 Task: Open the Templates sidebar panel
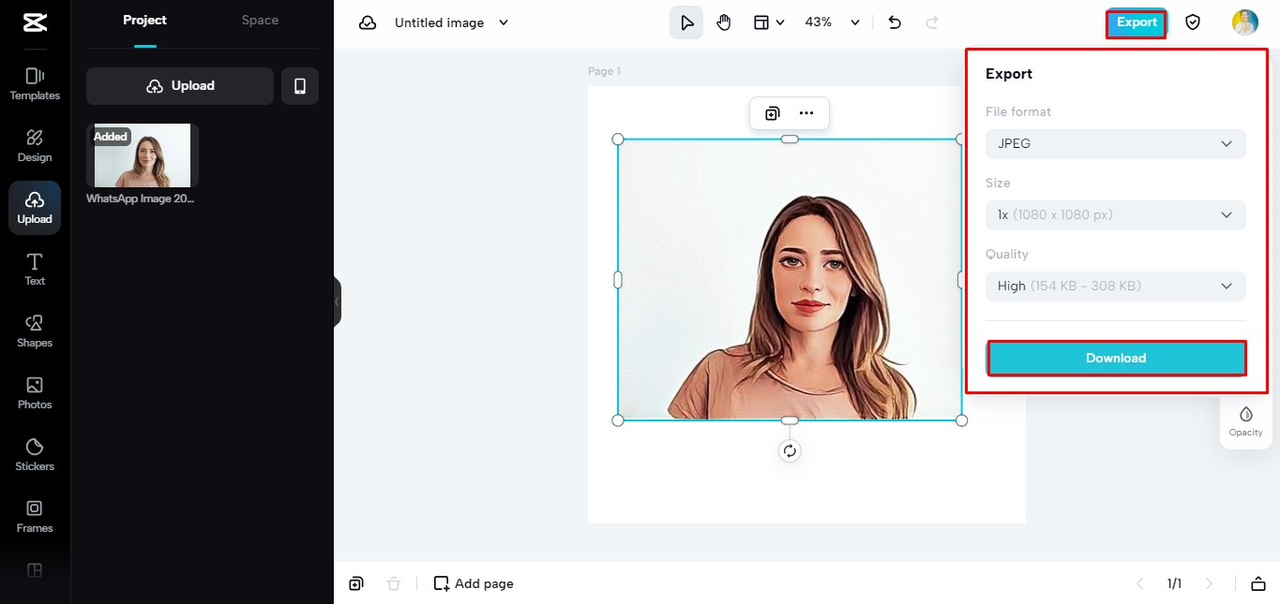(x=35, y=84)
